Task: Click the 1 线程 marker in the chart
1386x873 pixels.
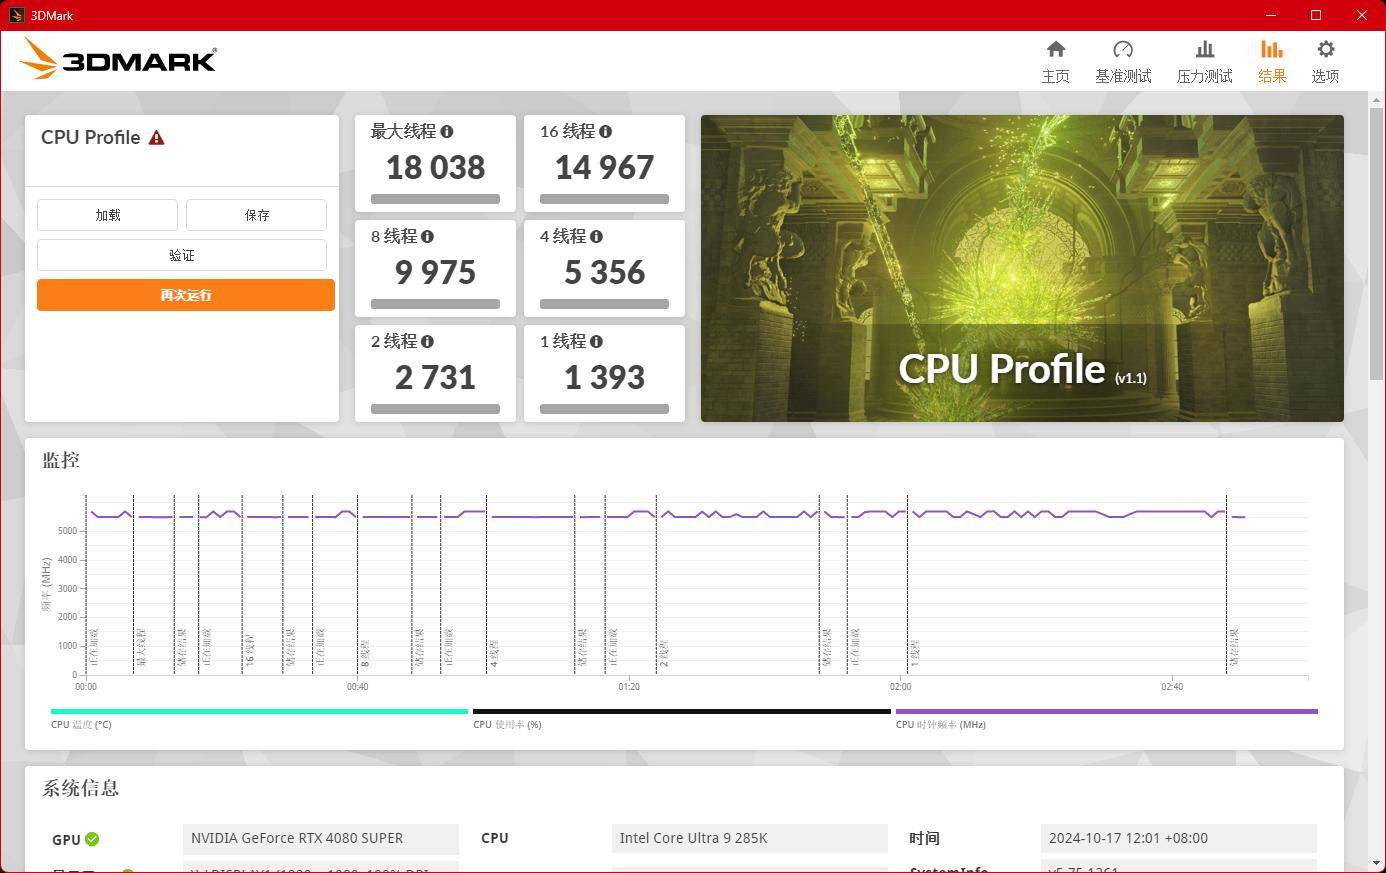Action: click(915, 653)
